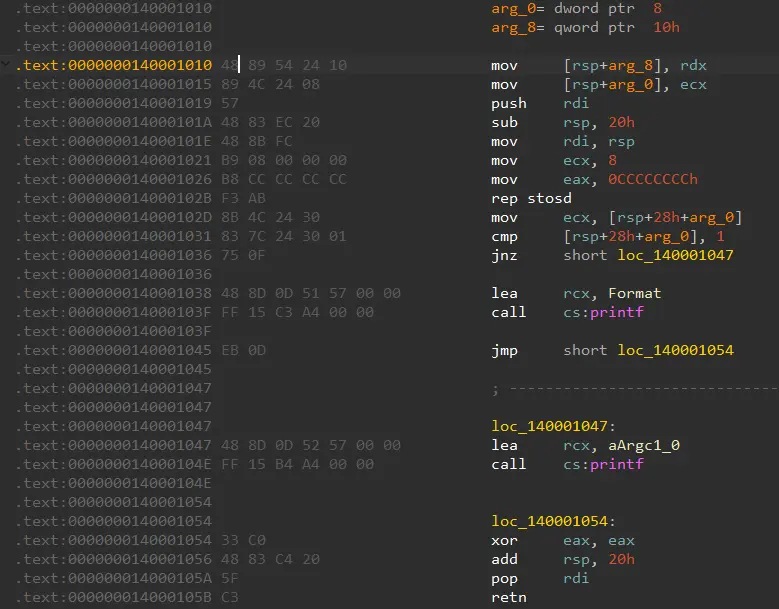Viewport: 779px width, 609px height.
Task: Click the Format string operand
Action: click(635, 293)
